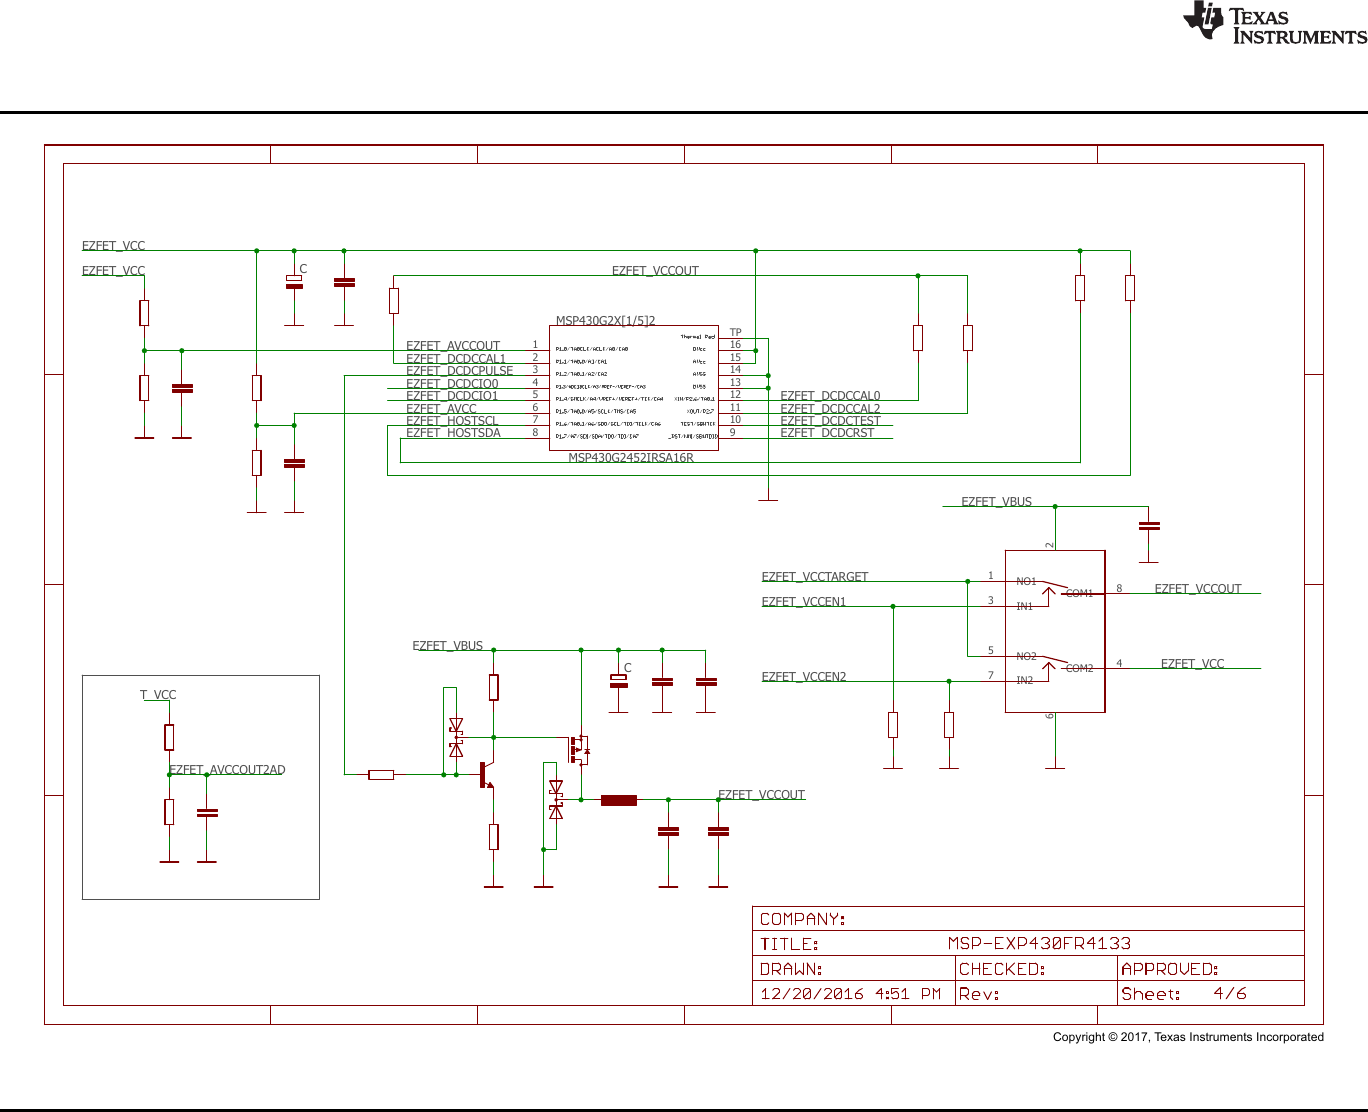Select the horizontal resistor at transistor base
The image size is (1368, 1112).
tap(381, 775)
